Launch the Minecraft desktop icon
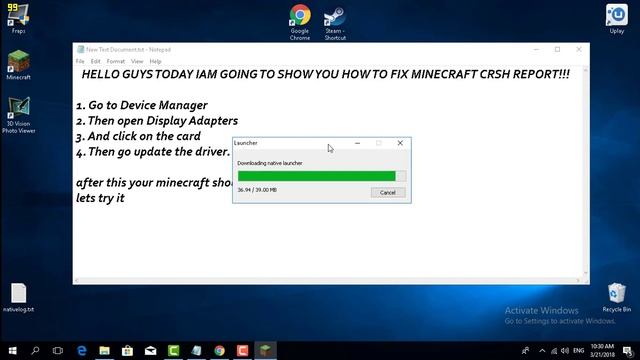 click(x=18, y=64)
